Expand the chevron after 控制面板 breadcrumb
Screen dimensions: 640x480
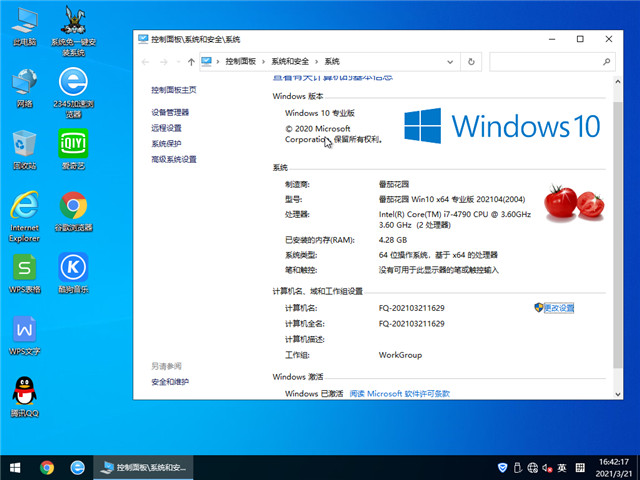263,62
